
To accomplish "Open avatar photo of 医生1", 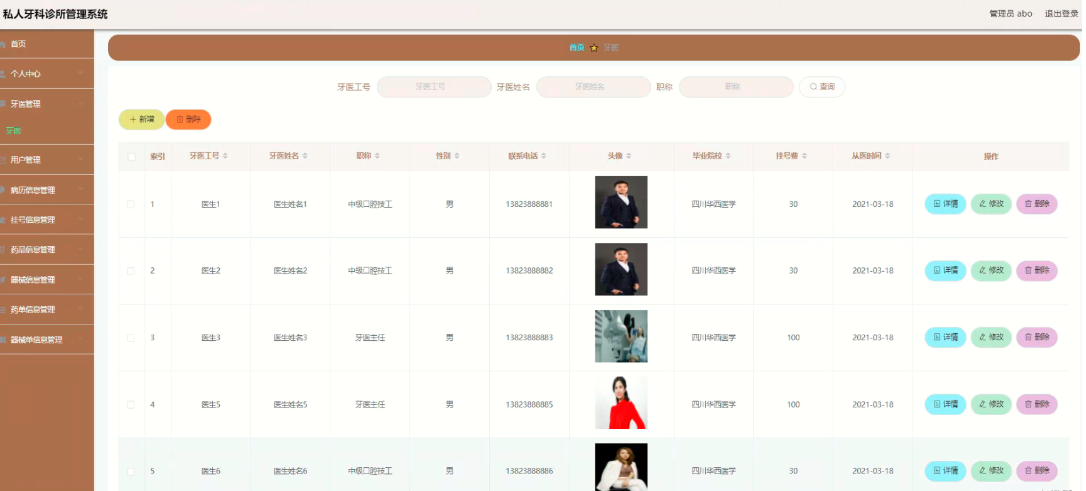I will [621, 202].
